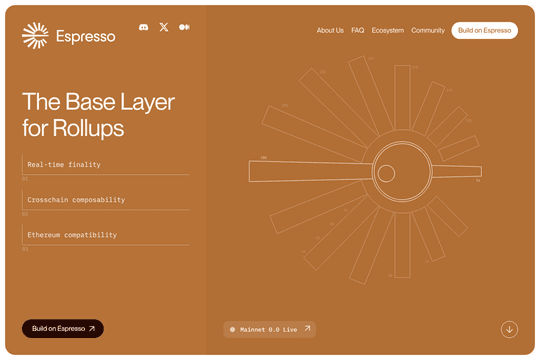This screenshot has width=540, height=360.
Task: Click the center circle of radial graphic
Action: pos(402,171)
